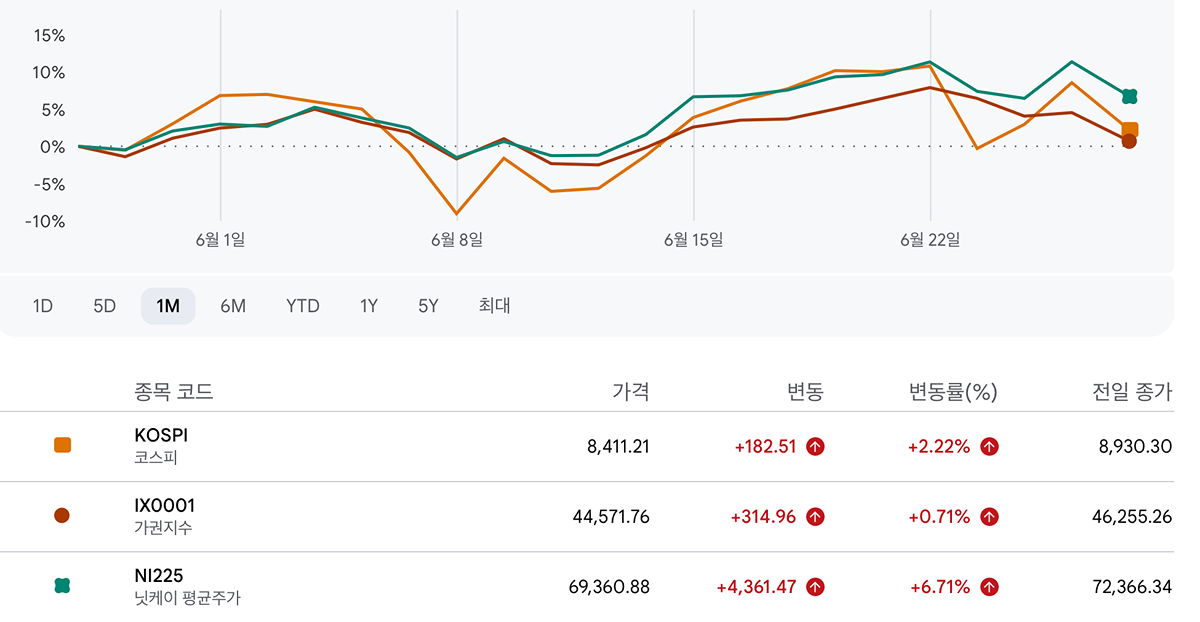The image size is (1200, 622).
Task: Click the KOSPI change up-arrow icon
Action: point(815,447)
